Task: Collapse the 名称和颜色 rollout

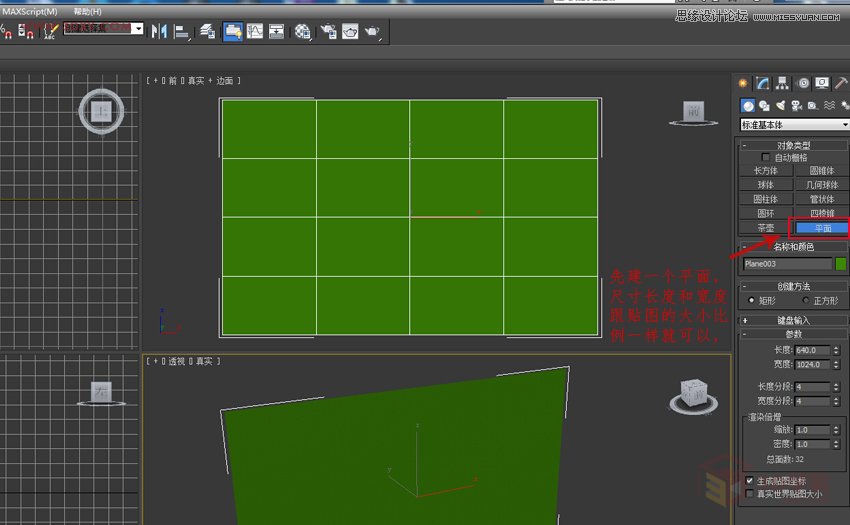Action: (793, 247)
